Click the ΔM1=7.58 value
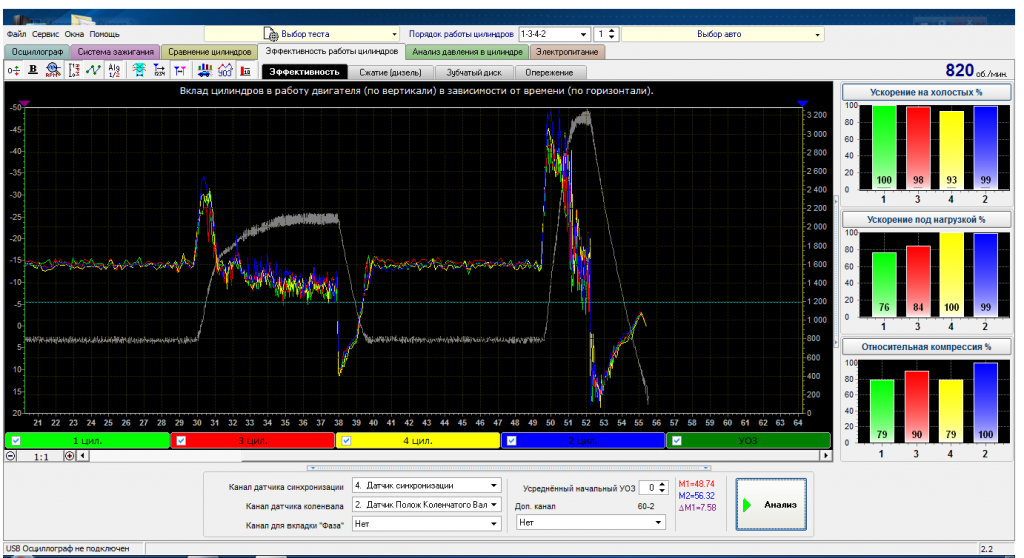 pyautogui.click(x=697, y=508)
